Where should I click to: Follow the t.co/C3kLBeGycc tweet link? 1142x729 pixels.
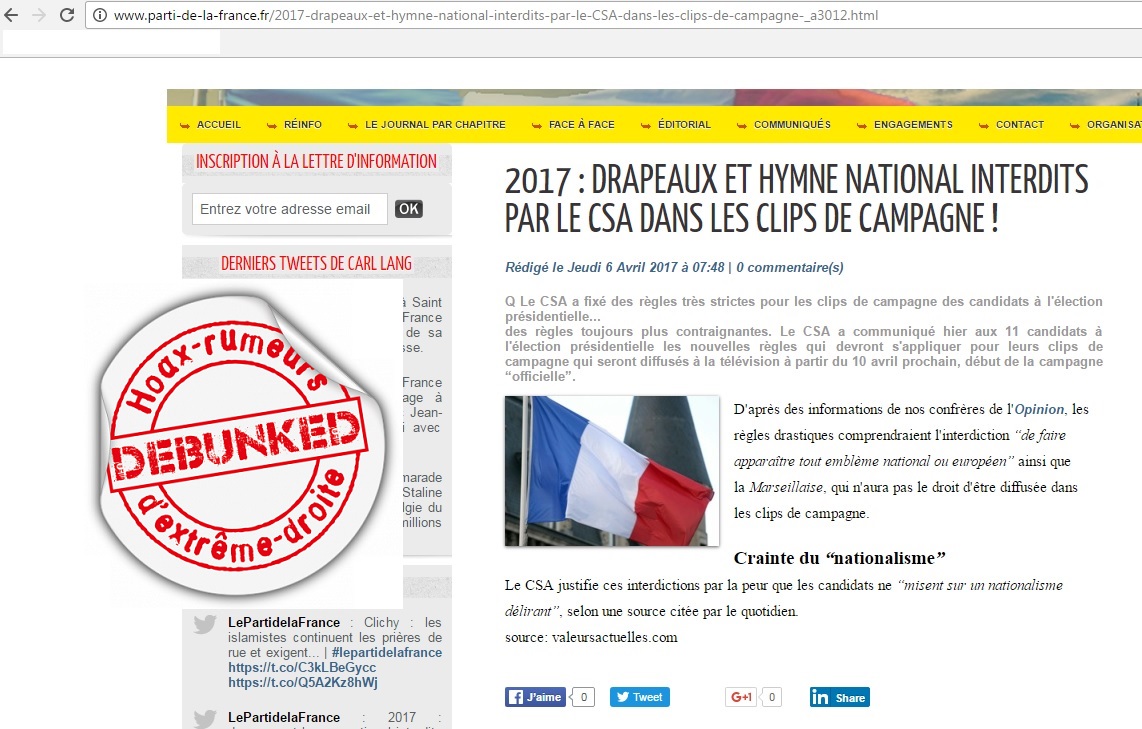[x=302, y=667]
